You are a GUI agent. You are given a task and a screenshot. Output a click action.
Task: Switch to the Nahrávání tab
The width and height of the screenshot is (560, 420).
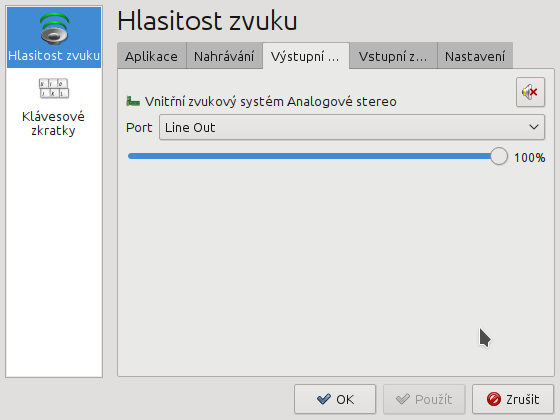(224, 56)
